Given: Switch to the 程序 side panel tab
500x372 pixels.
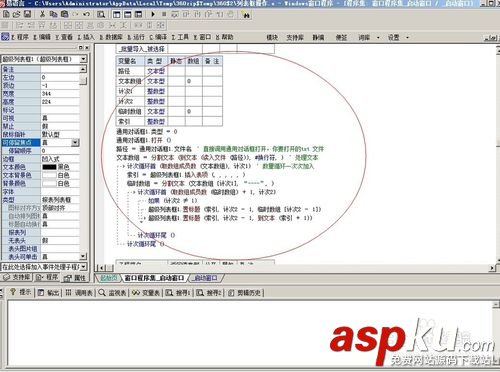Looking at the screenshot, I should pyautogui.click(x=47, y=277).
